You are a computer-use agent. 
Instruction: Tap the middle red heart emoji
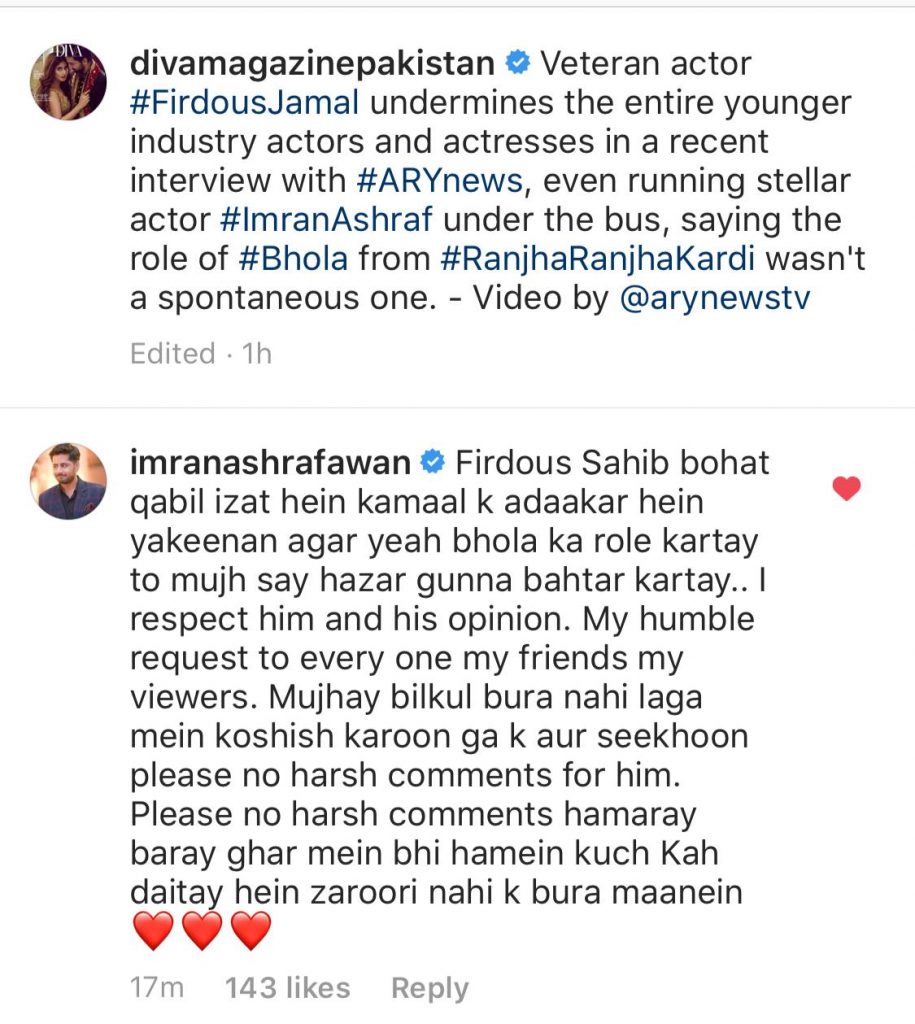click(x=202, y=931)
